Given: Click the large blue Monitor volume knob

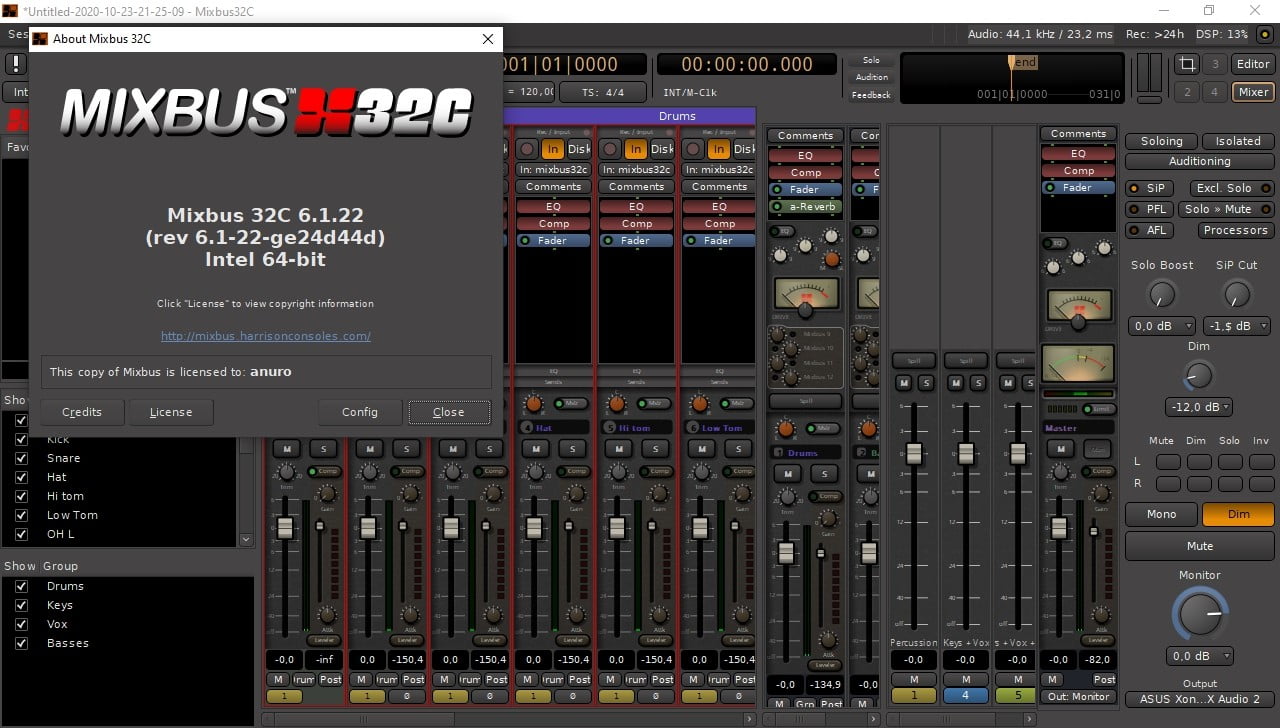Looking at the screenshot, I should [x=1199, y=613].
